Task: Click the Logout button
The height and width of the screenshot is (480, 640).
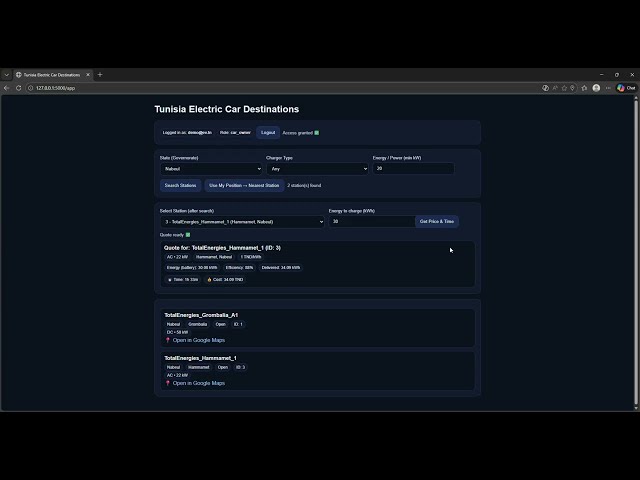Action: click(x=268, y=133)
